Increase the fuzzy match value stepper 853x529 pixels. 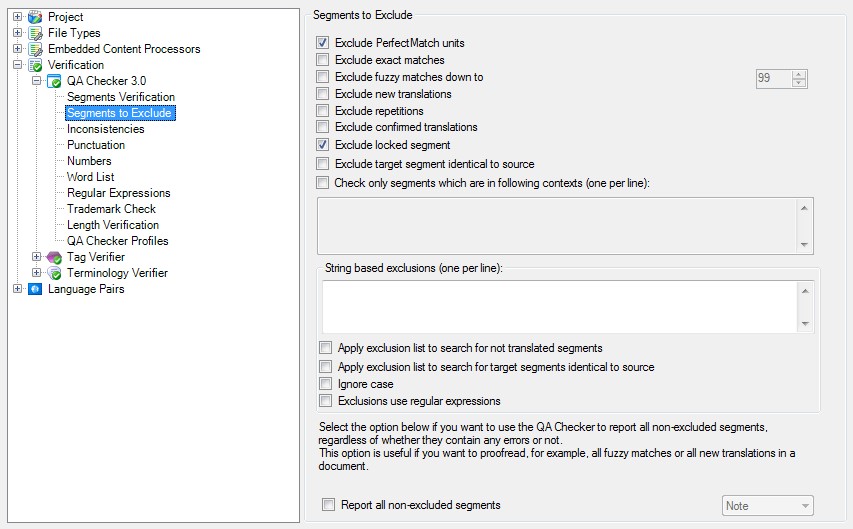[x=798, y=73]
